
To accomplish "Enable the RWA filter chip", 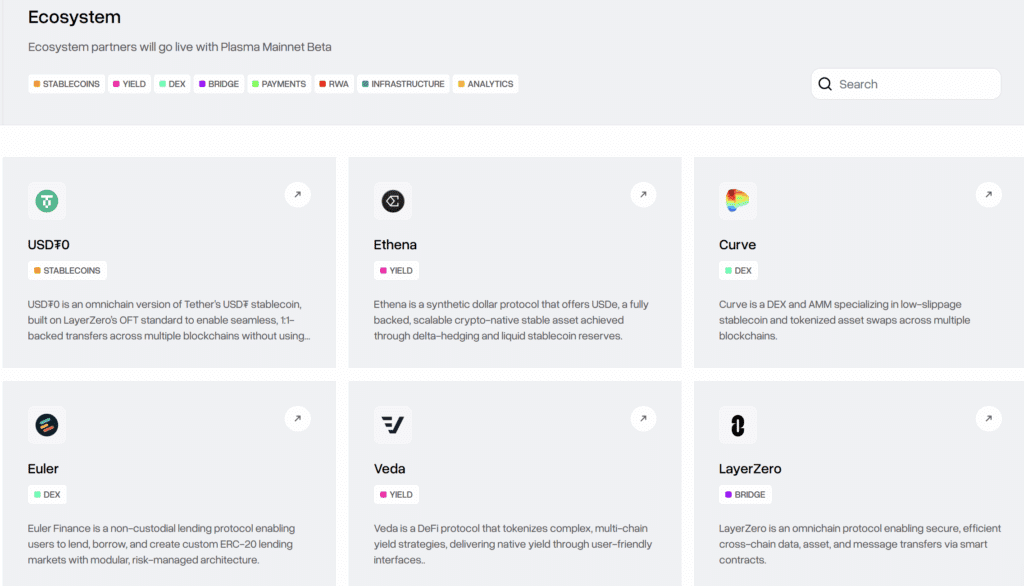I will click(334, 84).
